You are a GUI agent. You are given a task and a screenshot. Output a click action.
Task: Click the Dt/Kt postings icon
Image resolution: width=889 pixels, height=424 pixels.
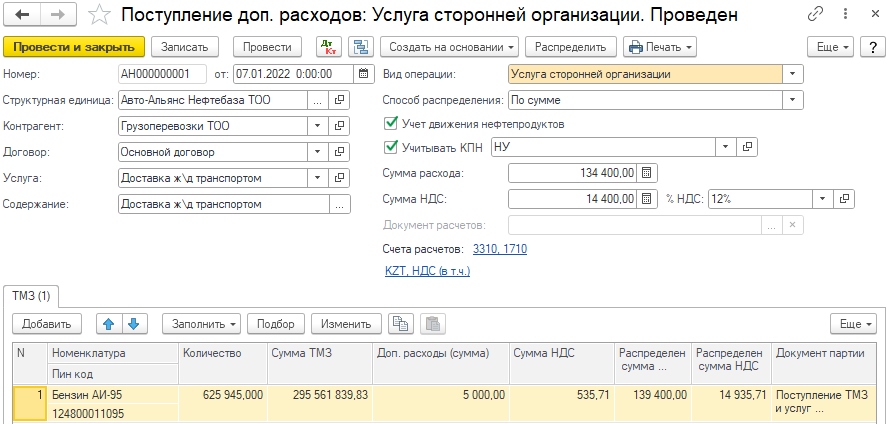click(327, 47)
